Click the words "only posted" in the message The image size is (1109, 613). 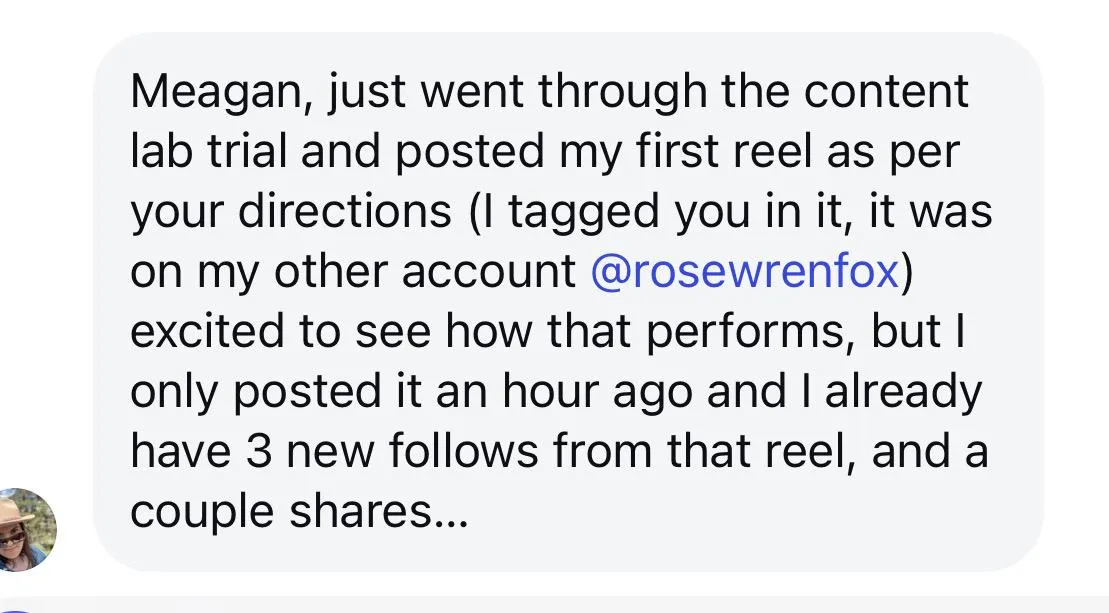click(x=249, y=393)
